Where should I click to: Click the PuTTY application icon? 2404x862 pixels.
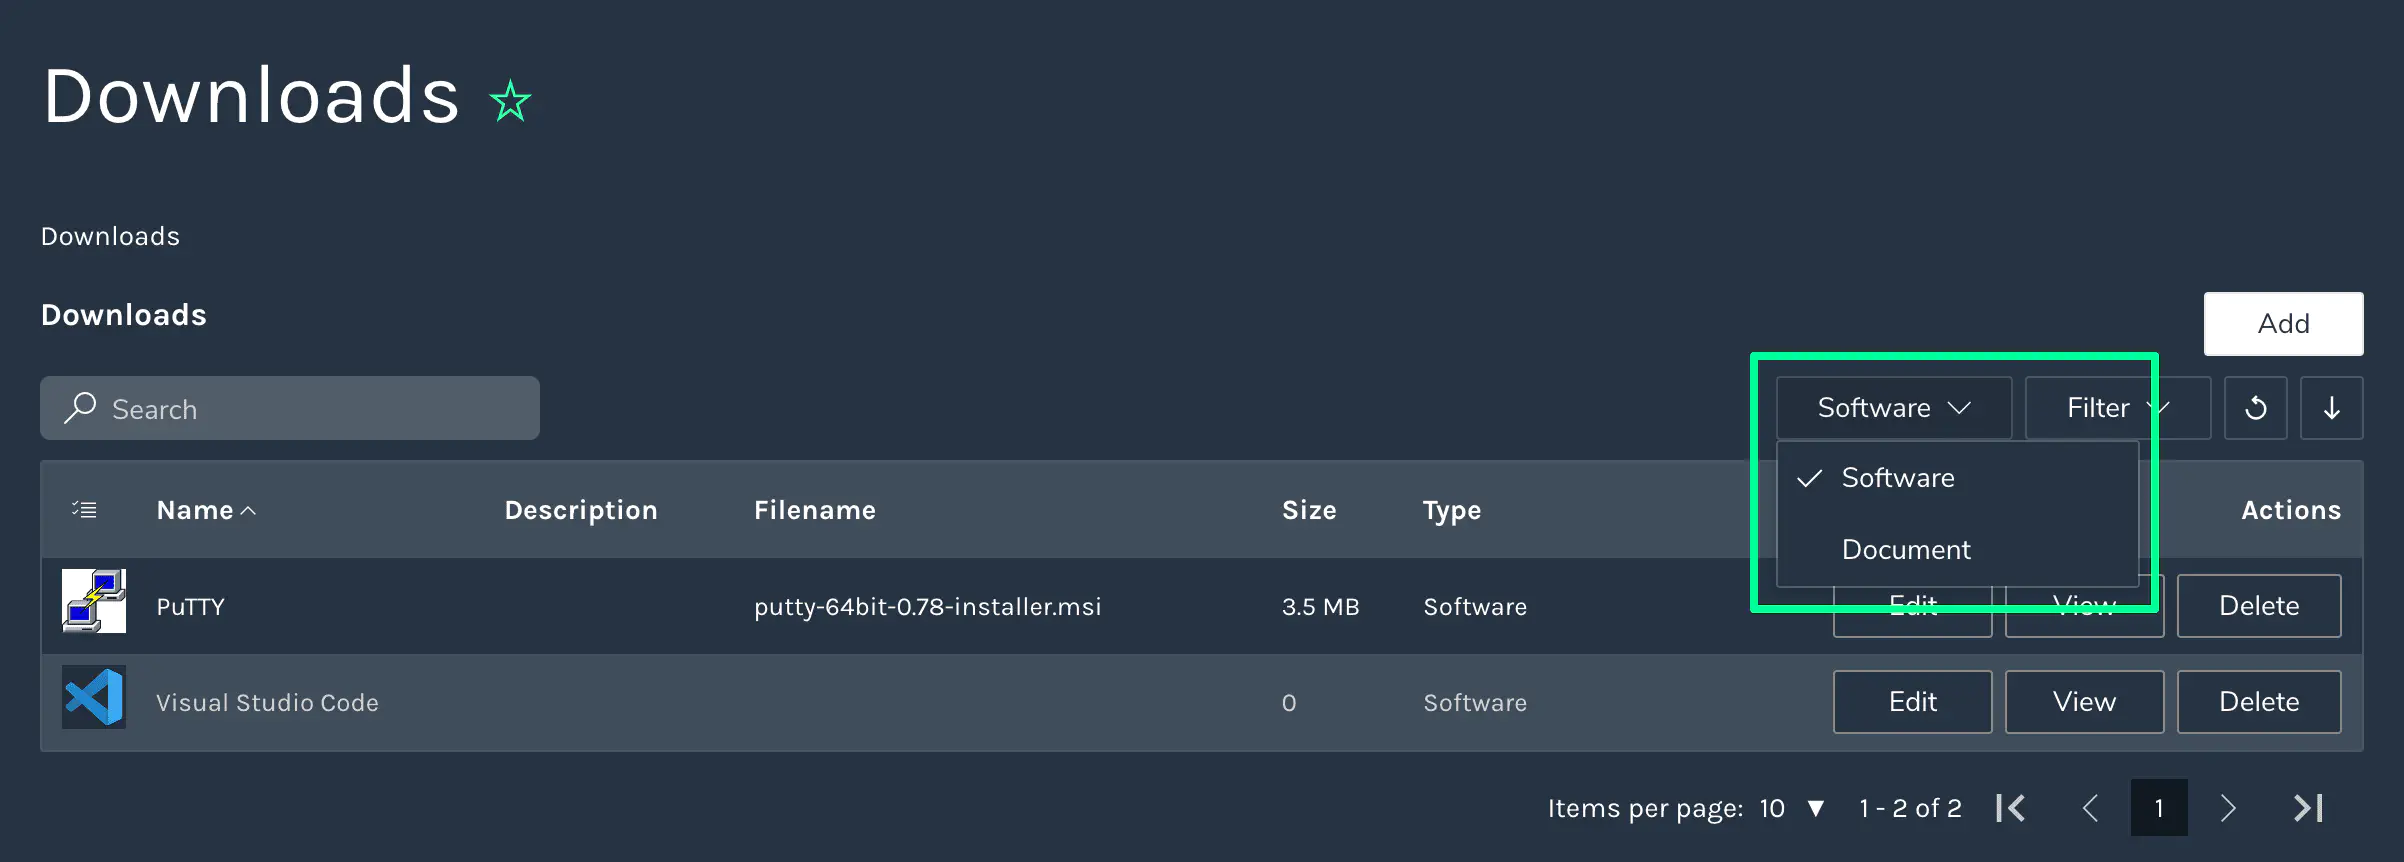coord(94,601)
